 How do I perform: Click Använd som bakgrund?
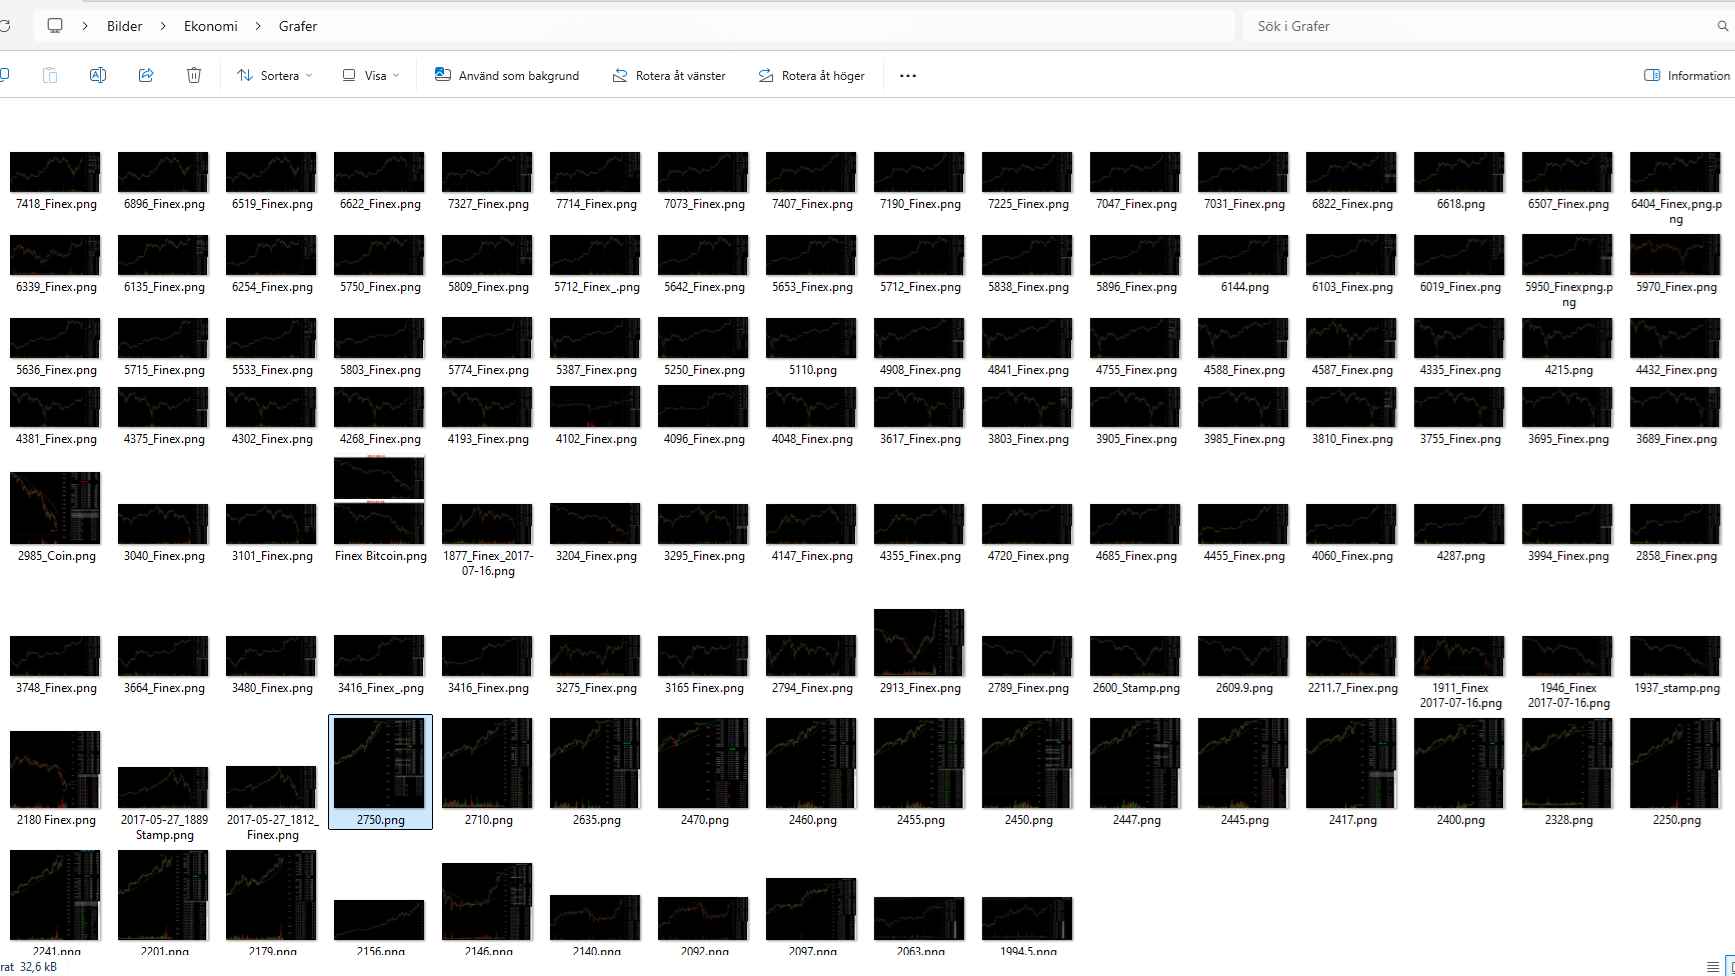(507, 76)
